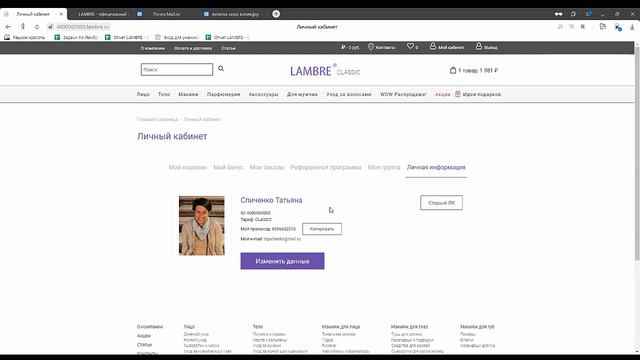640x360 pixels.
Task: Open the shopping cart bag icon
Action: [453, 70]
